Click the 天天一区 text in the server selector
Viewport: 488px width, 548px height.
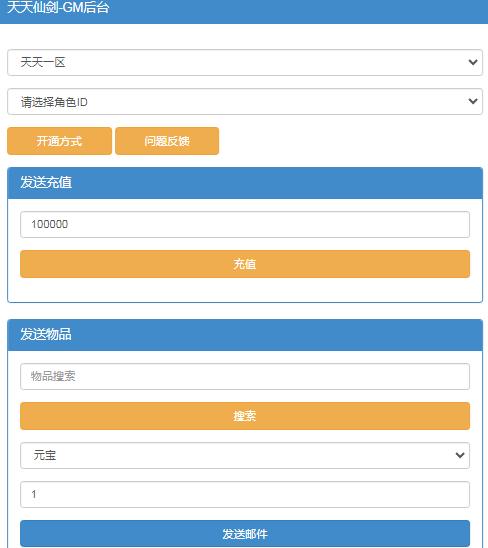pyautogui.click(x=43, y=62)
